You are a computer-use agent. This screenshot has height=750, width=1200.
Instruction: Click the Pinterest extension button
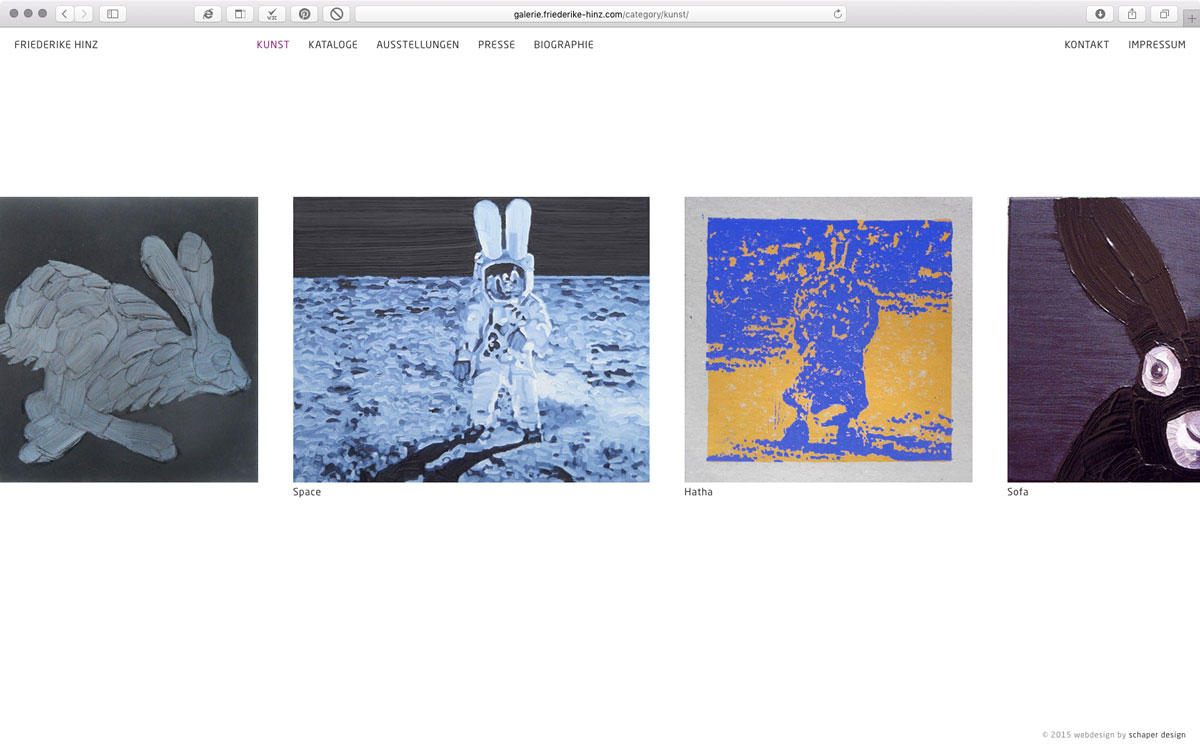click(304, 14)
